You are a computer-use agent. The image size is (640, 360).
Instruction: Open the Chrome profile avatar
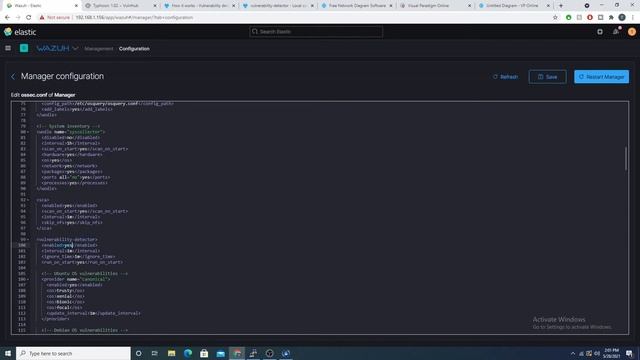(622, 18)
